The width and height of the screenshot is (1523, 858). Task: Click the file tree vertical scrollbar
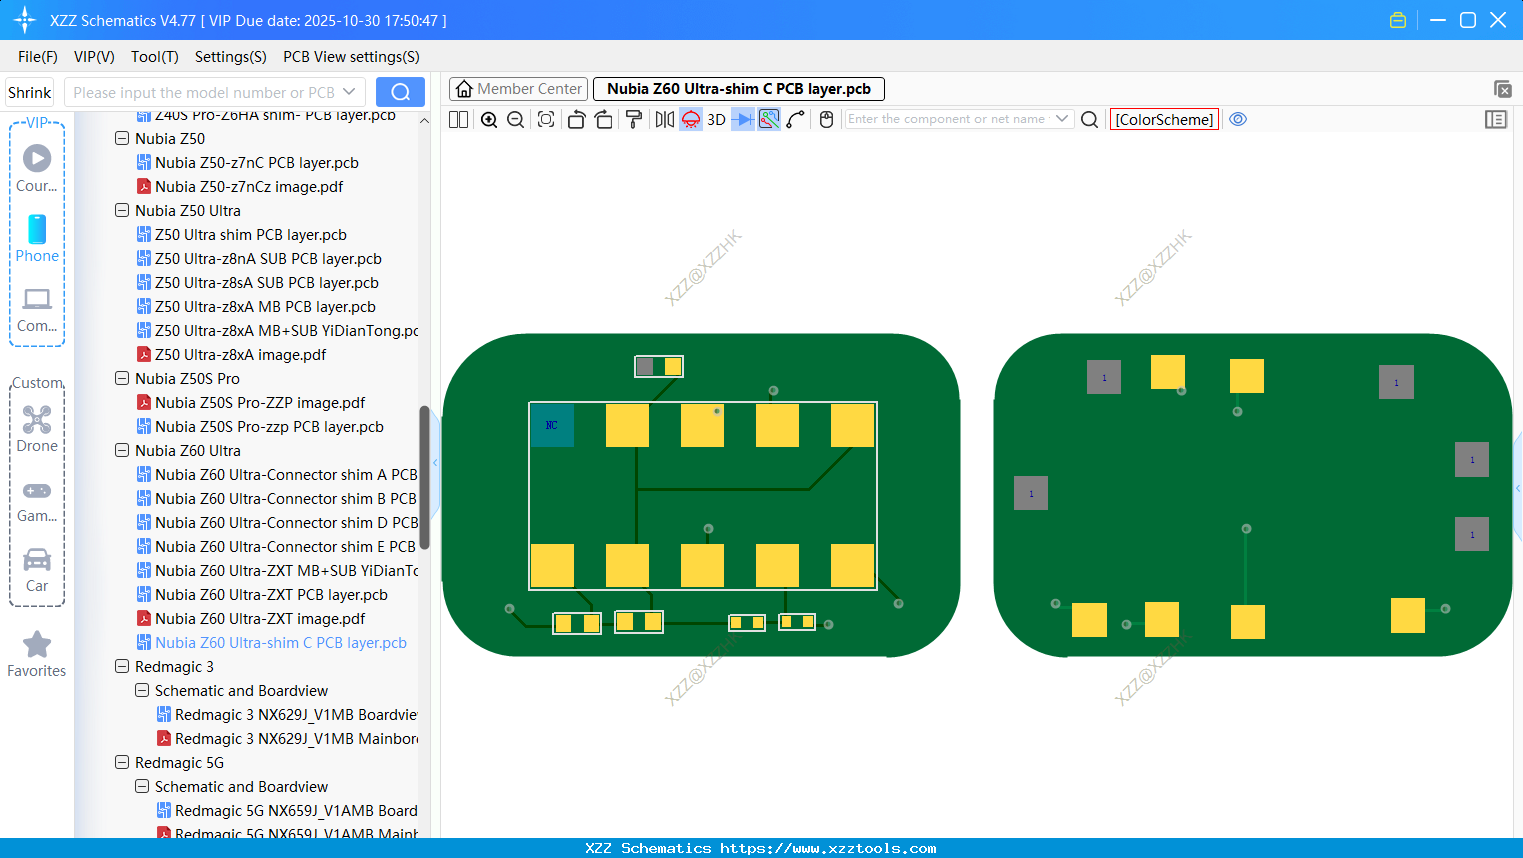[x=424, y=478]
